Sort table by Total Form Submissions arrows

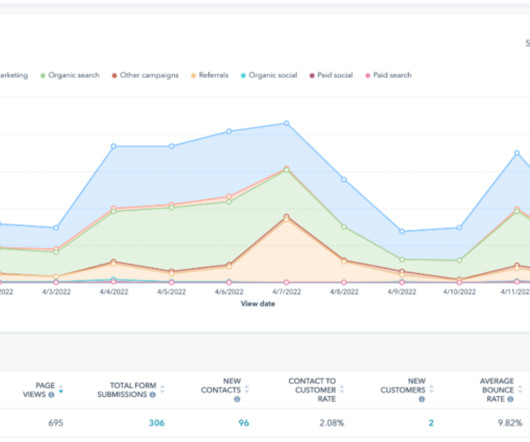pos(163,389)
